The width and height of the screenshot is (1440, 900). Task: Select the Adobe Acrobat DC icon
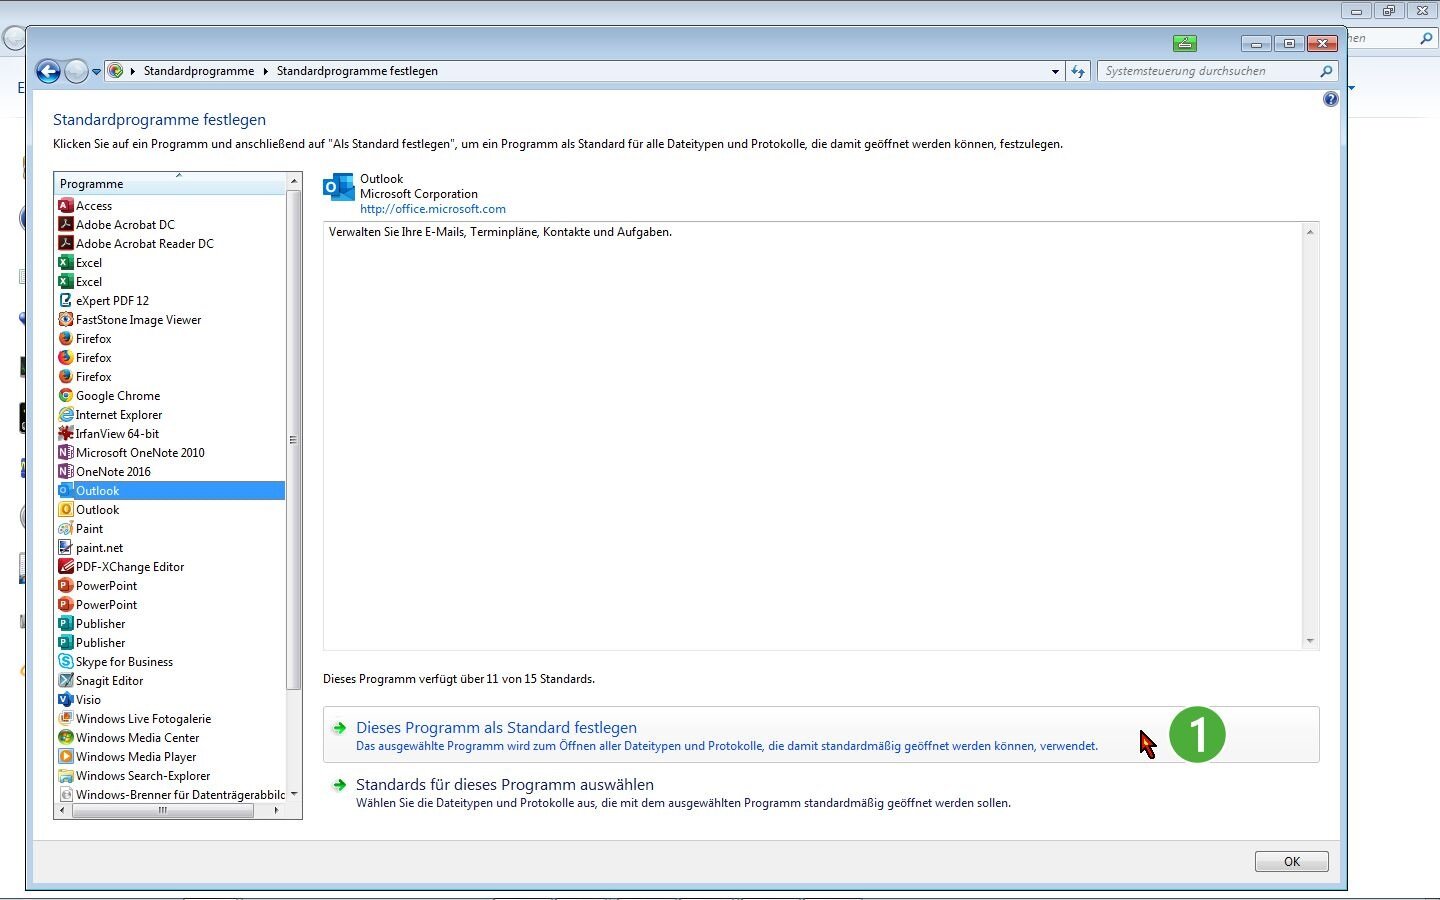pyautogui.click(x=66, y=225)
